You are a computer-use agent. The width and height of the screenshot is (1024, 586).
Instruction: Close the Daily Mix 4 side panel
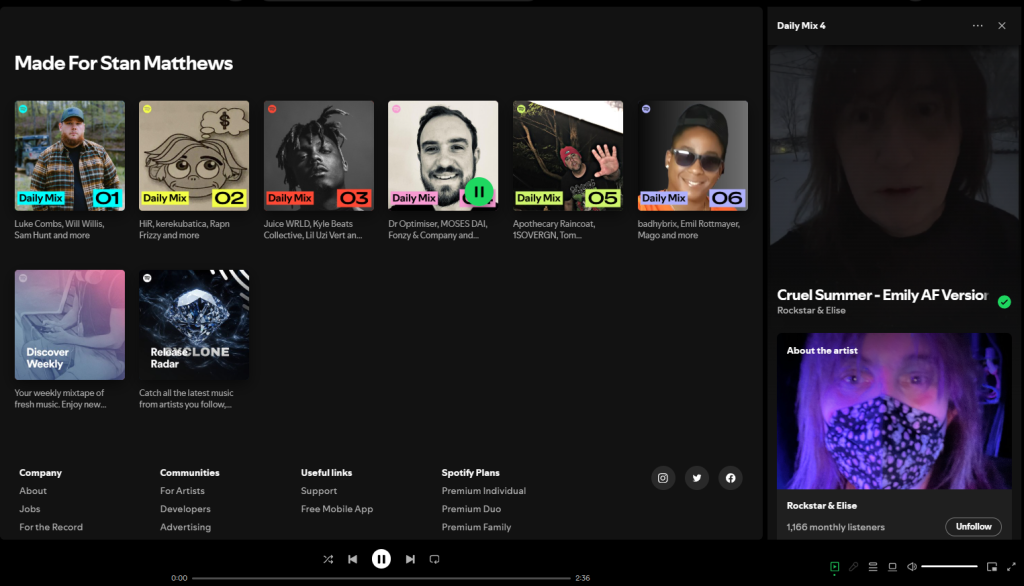(x=1002, y=25)
